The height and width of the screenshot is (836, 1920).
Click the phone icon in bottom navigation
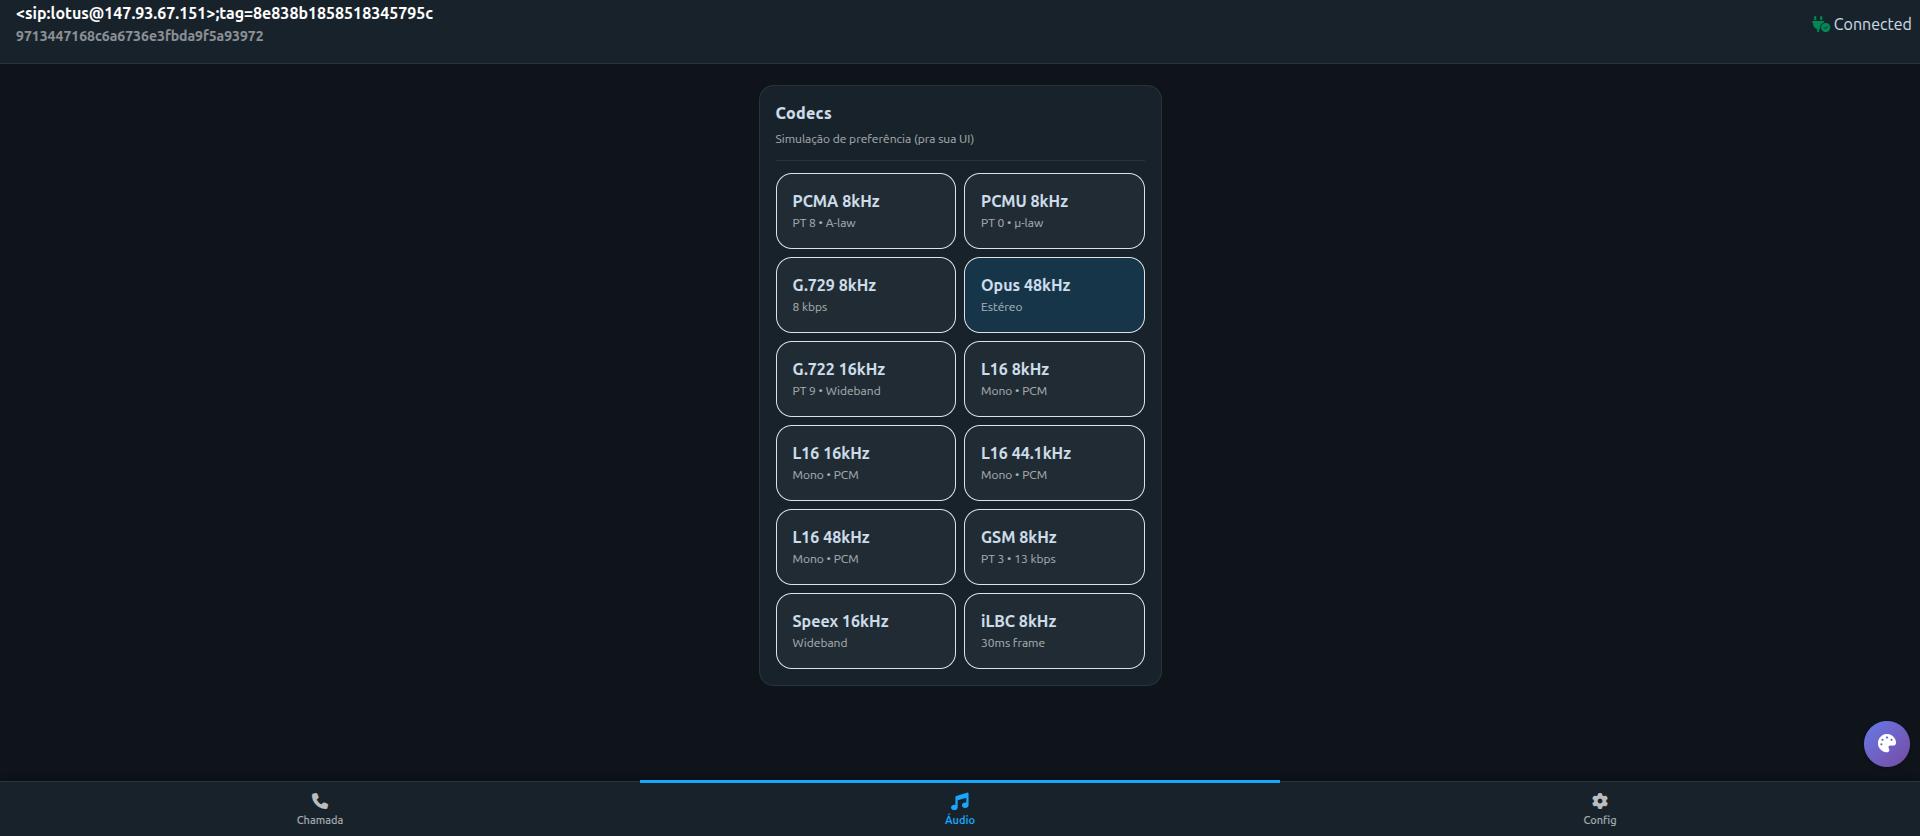[x=320, y=801]
